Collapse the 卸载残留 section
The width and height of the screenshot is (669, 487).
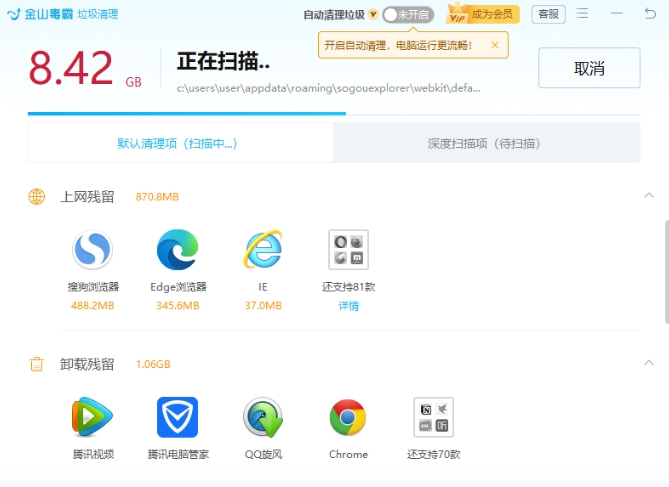click(x=649, y=363)
